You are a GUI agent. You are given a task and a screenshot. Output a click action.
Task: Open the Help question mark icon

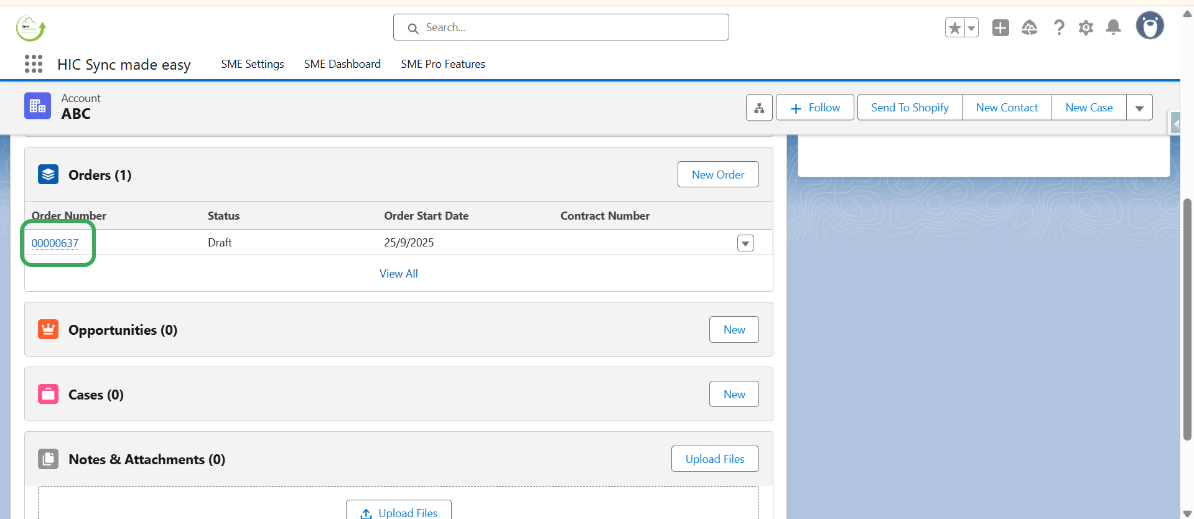pyautogui.click(x=1059, y=28)
